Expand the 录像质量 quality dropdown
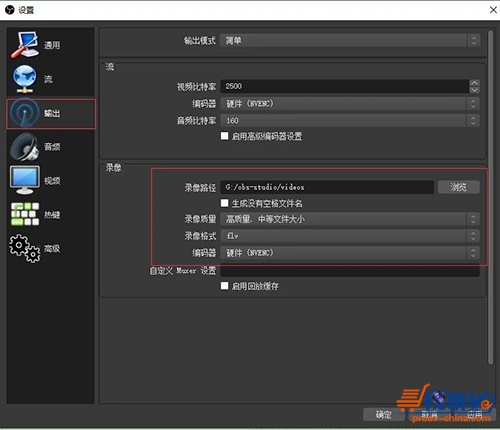Image resolution: width=500 pixels, height=430 pixels. [x=350, y=219]
